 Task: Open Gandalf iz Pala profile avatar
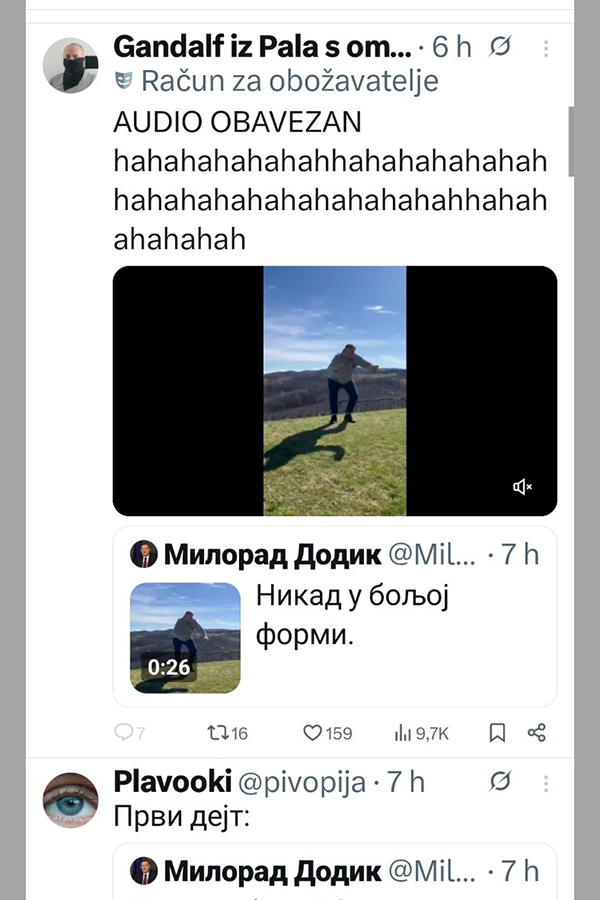71,66
